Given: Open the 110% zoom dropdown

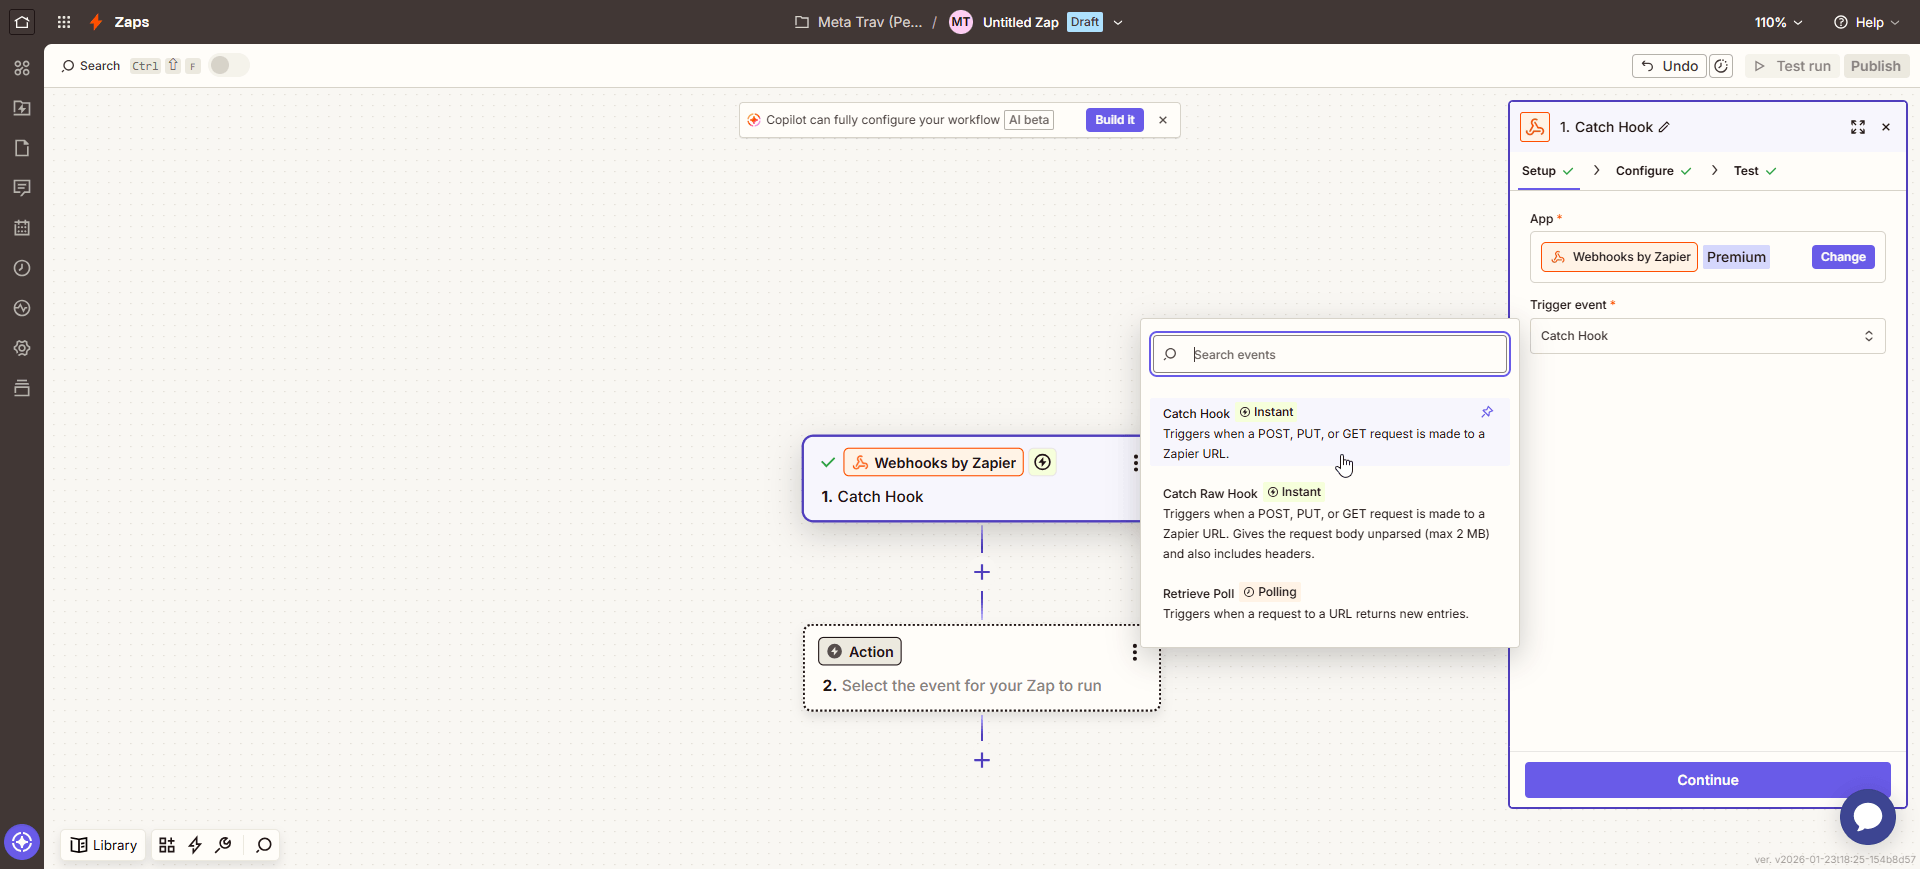Looking at the screenshot, I should 1778,22.
